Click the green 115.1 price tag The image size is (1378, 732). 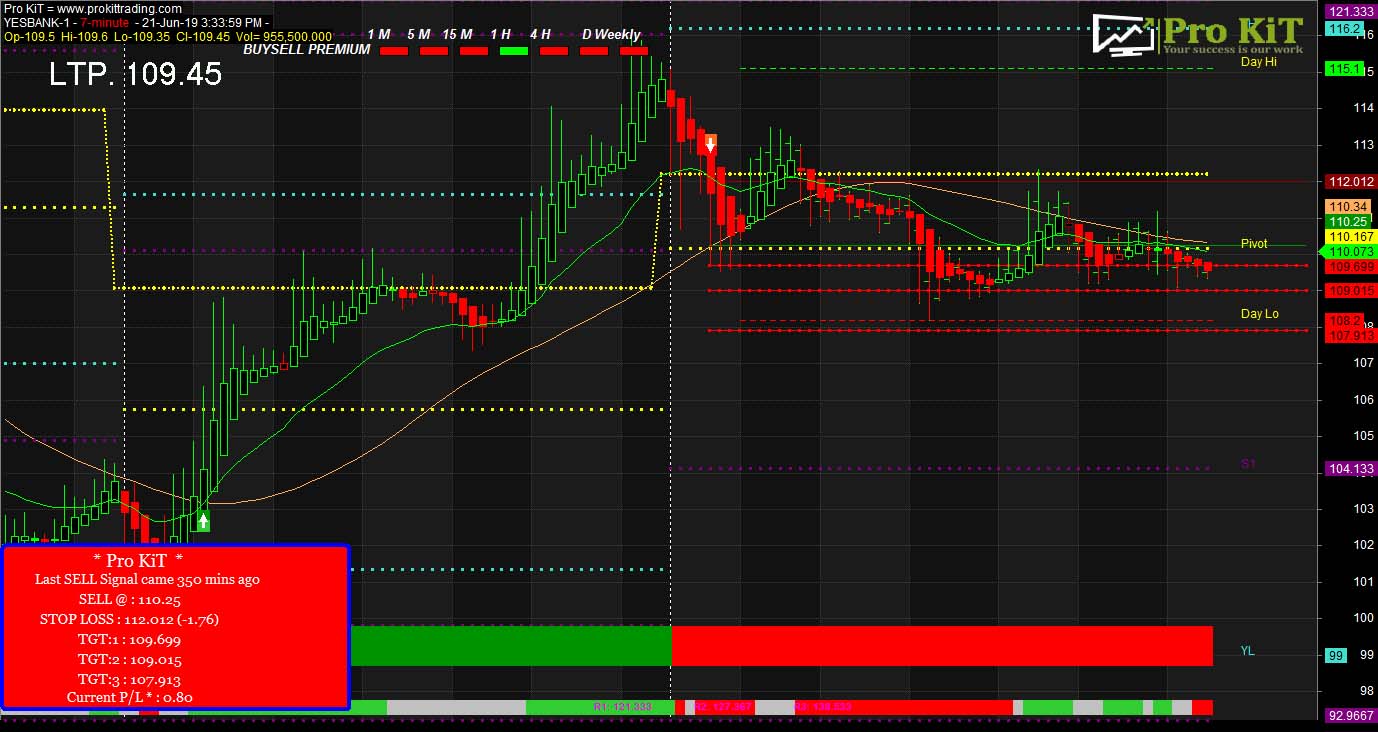[1346, 69]
